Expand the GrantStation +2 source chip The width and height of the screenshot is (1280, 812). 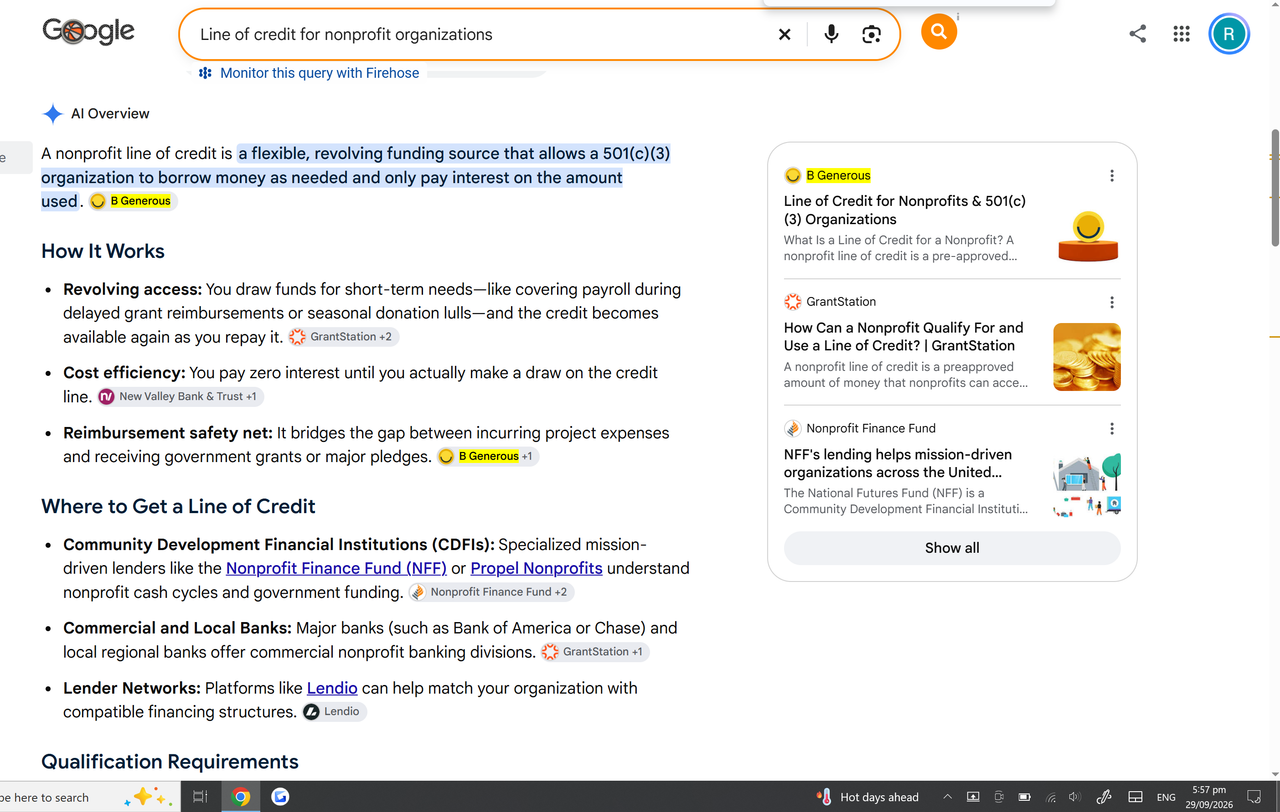point(343,337)
